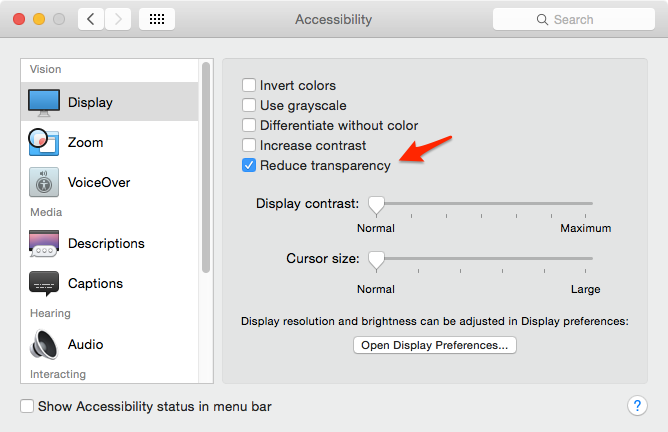Open the Audio speaker icon
The width and height of the screenshot is (668, 432).
pyautogui.click(x=44, y=345)
